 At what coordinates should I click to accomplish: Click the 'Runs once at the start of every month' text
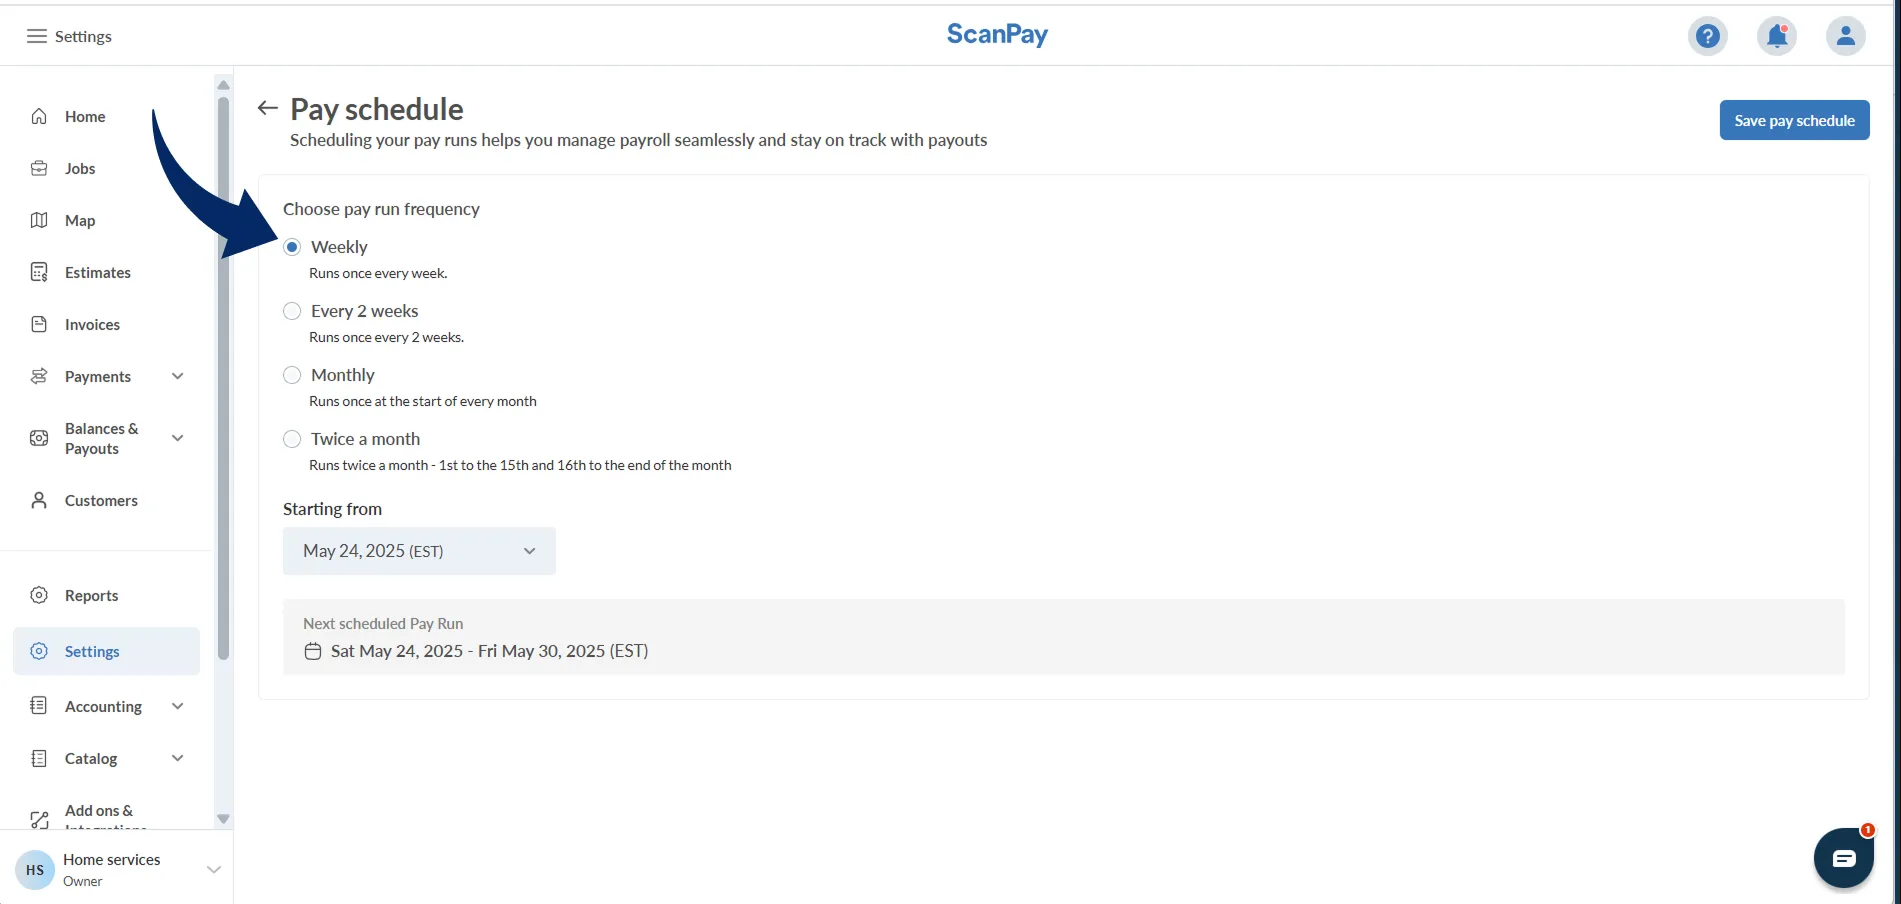tap(423, 401)
